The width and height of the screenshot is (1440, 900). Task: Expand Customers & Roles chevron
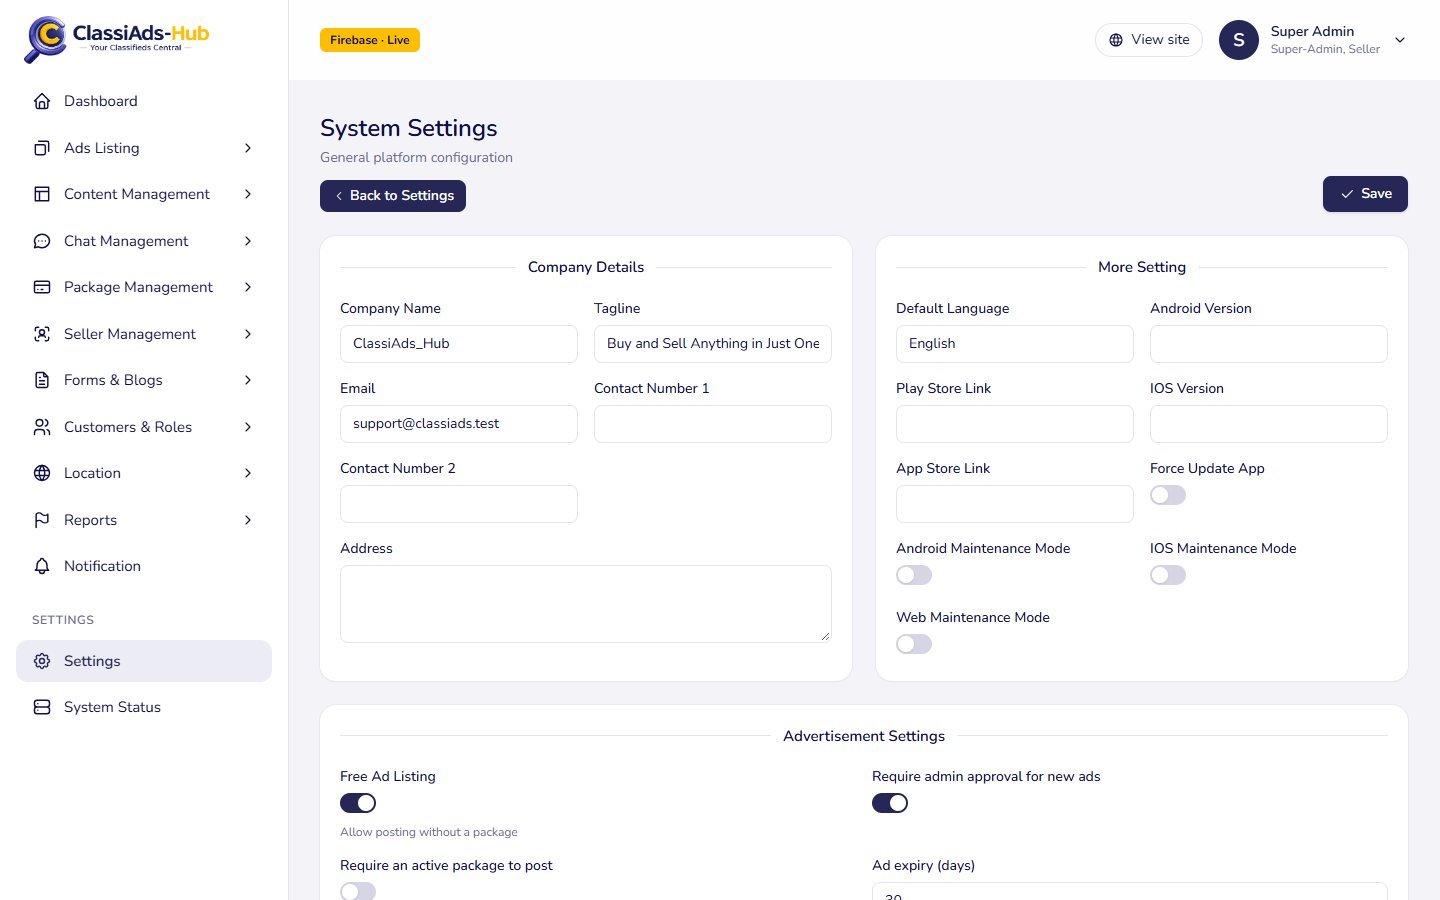point(248,427)
